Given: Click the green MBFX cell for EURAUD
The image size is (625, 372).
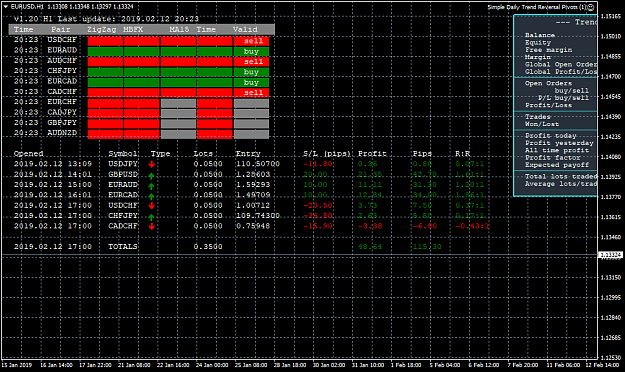Looking at the screenshot, I should [x=142, y=51].
